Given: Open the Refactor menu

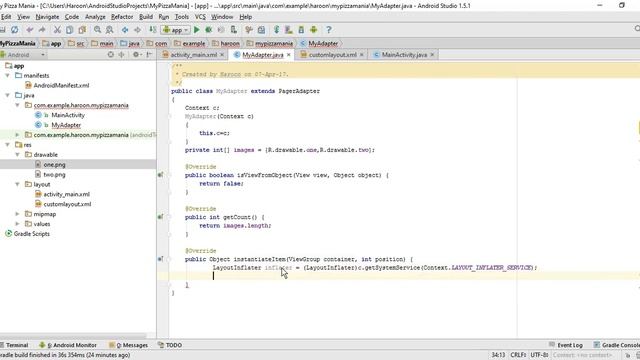Looking at the screenshot, I should tap(122, 17).
